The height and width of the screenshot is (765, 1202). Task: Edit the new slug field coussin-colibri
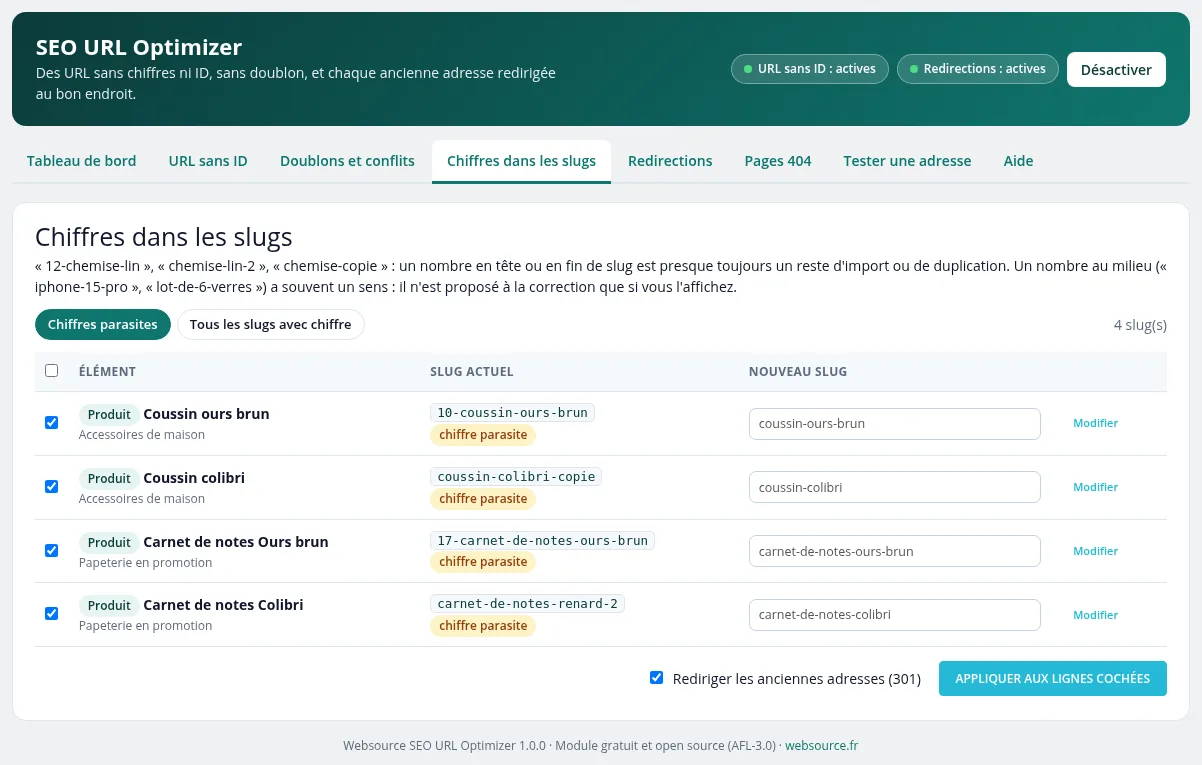pyautogui.click(x=895, y=487)
